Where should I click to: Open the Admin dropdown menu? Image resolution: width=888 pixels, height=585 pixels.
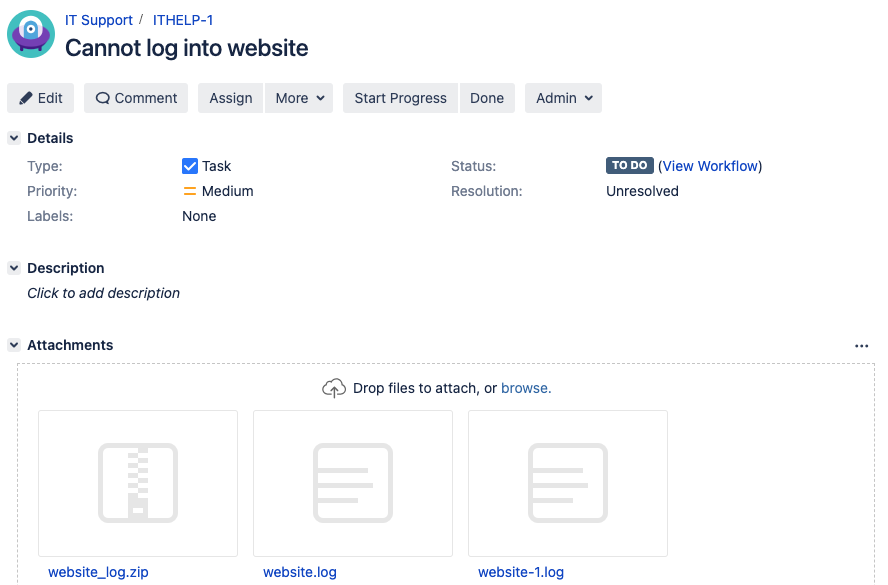coord(563,98)
